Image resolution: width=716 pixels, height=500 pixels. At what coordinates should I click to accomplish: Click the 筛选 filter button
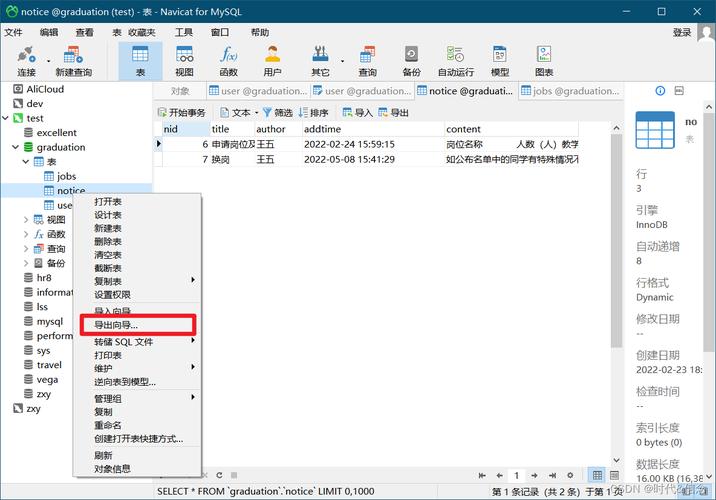[278, 112]
